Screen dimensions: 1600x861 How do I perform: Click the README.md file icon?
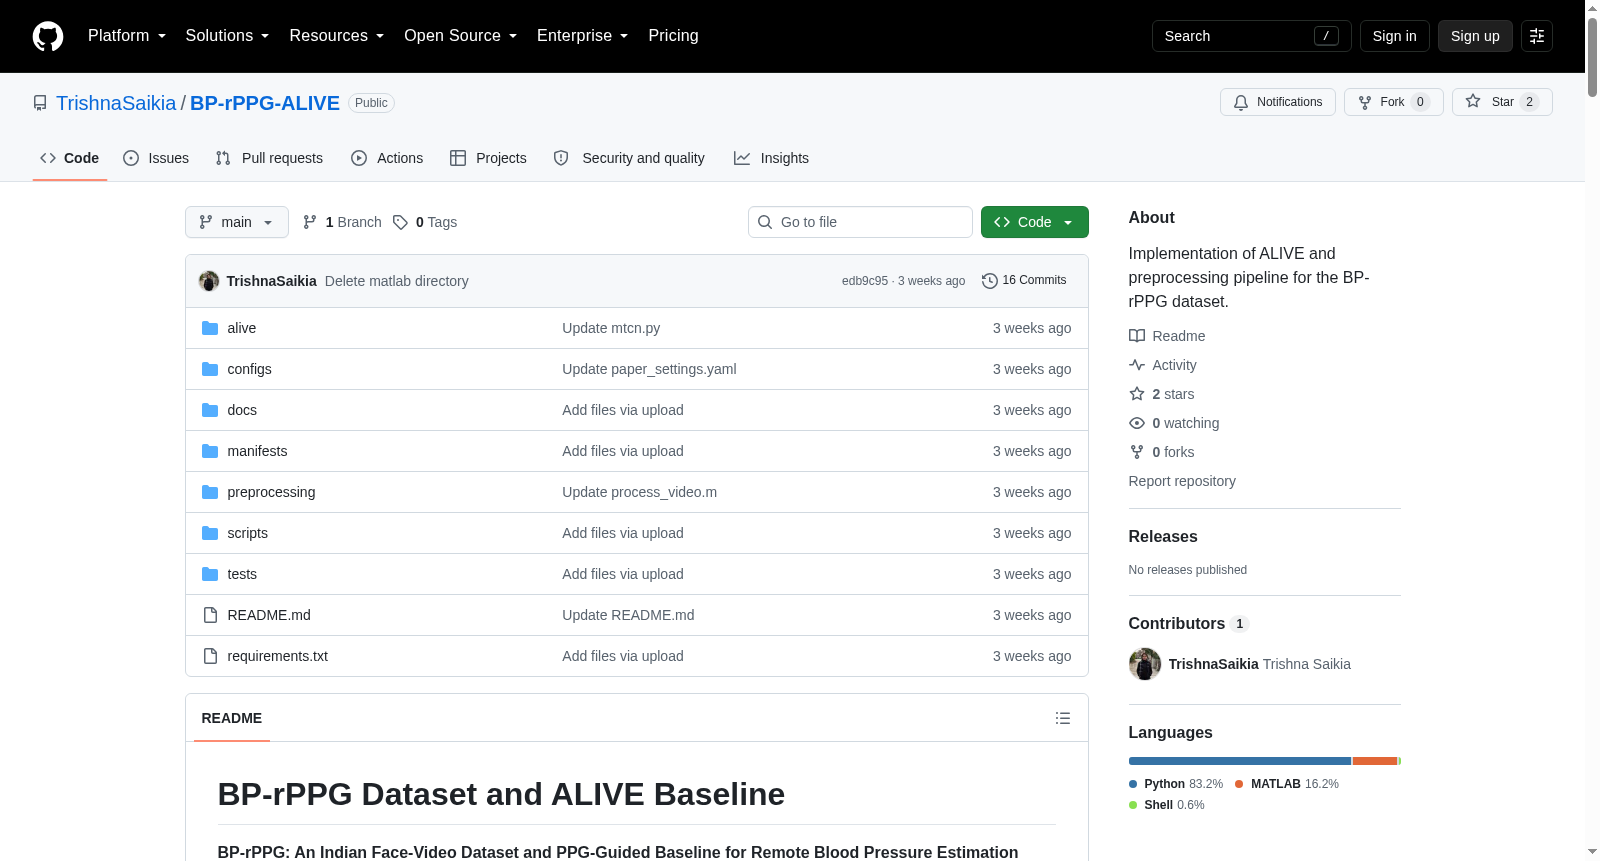coord(210,615)
